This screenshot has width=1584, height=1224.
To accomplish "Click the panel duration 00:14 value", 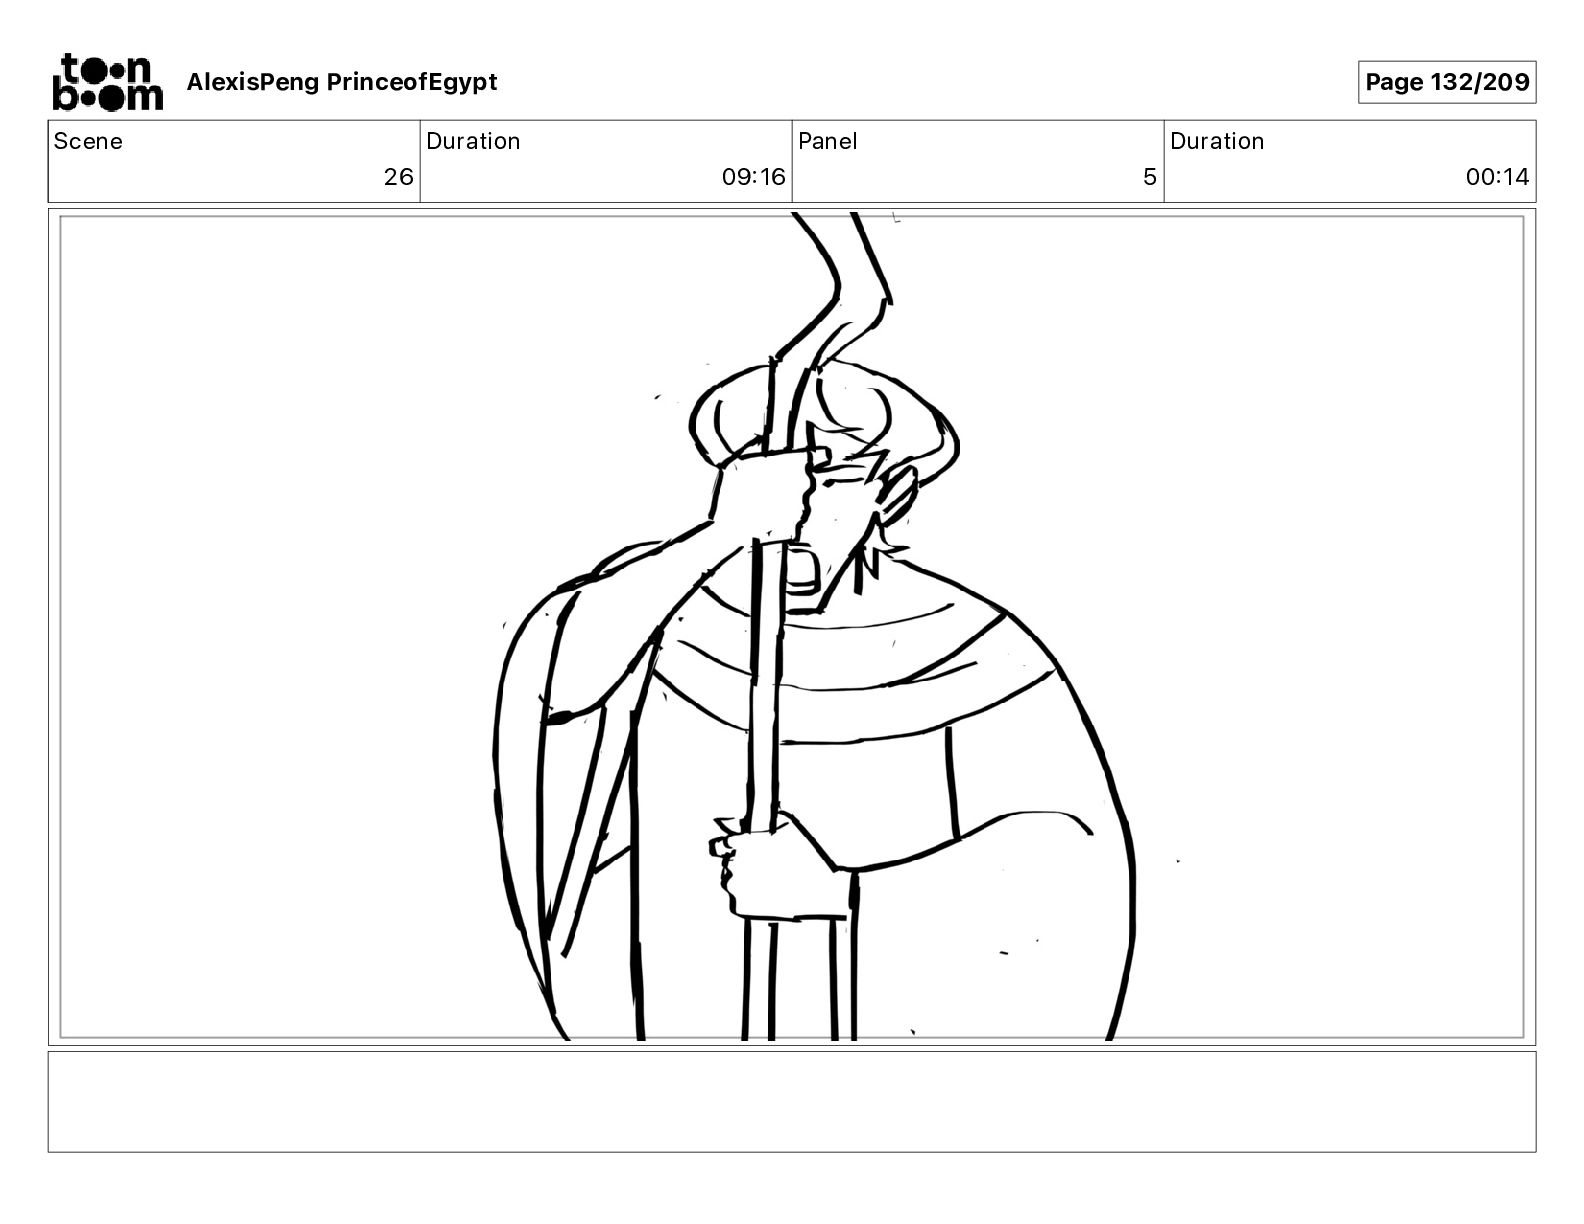I will pyautogui.click(x=1497, y=177).
